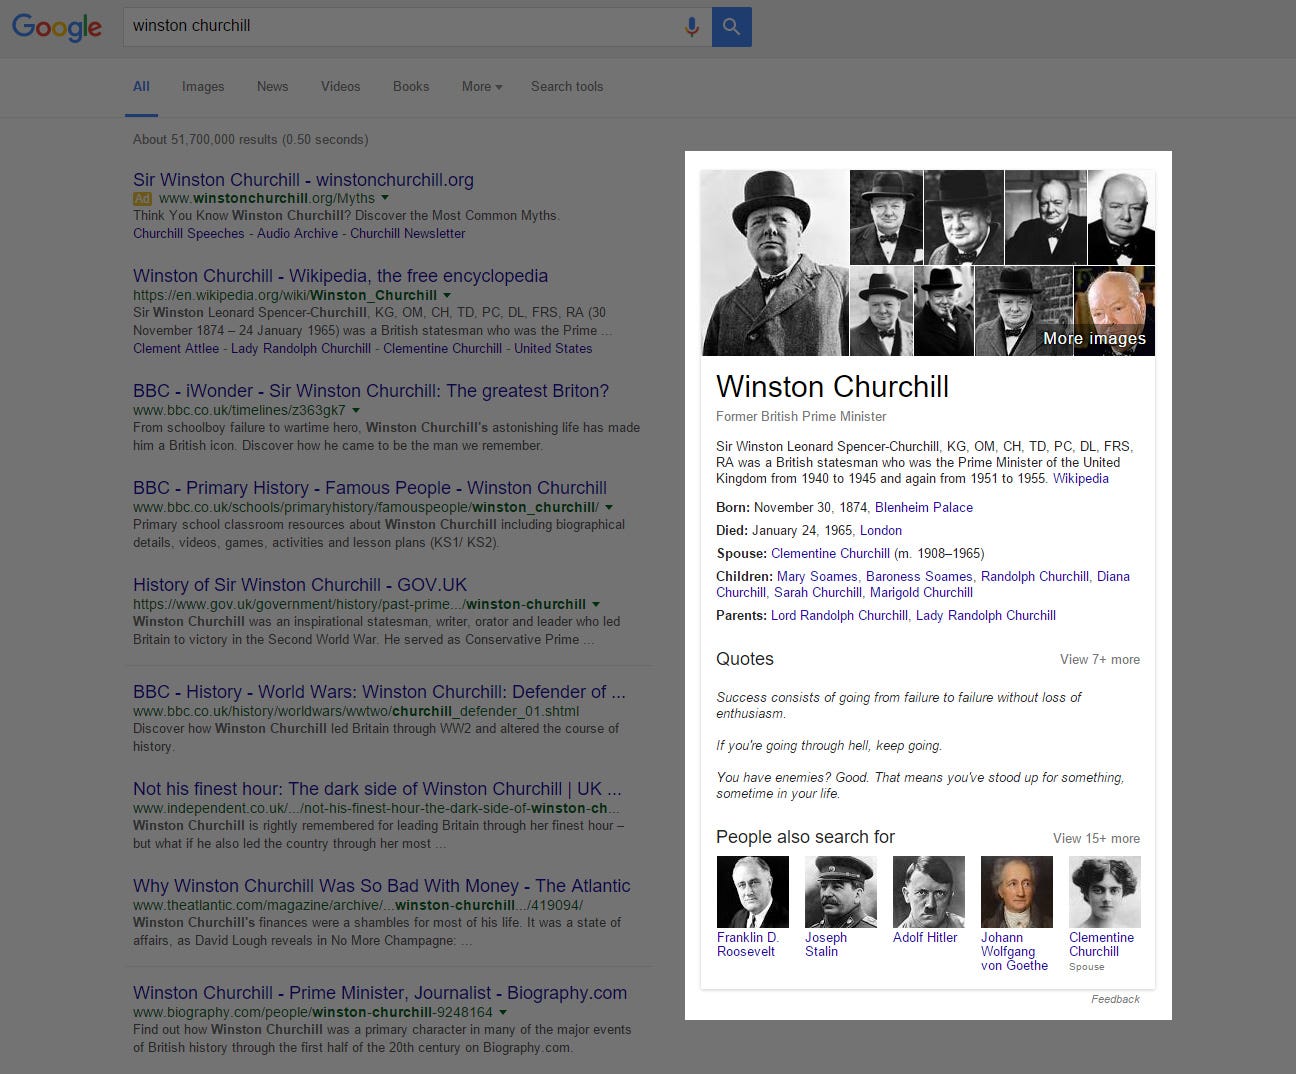The height and width of the screenshot is (1074, 1296).
Task: Expand arrow beside winstonchurchill.org/Myths URL
Action: (386, 198)
